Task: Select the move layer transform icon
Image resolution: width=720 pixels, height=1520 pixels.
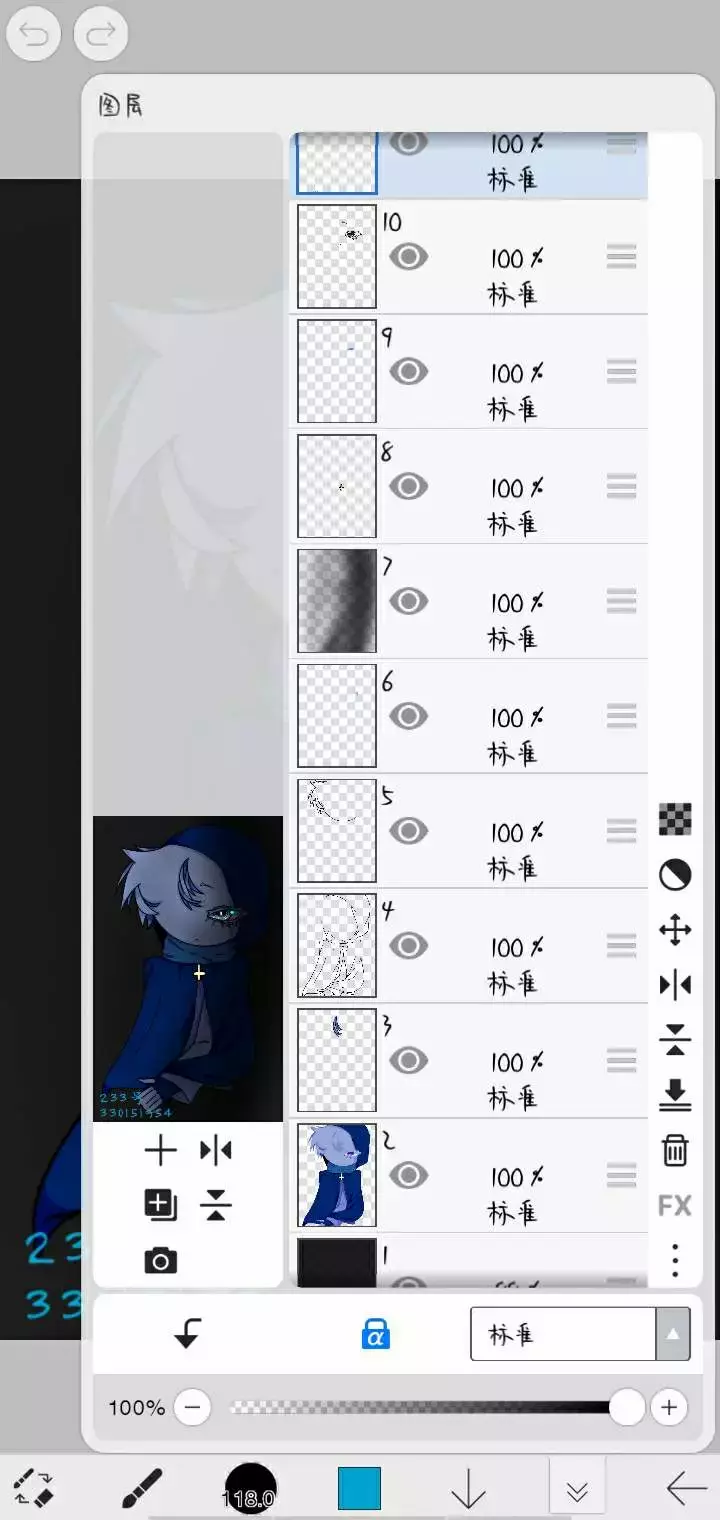Action: click(x=675, y=931)
